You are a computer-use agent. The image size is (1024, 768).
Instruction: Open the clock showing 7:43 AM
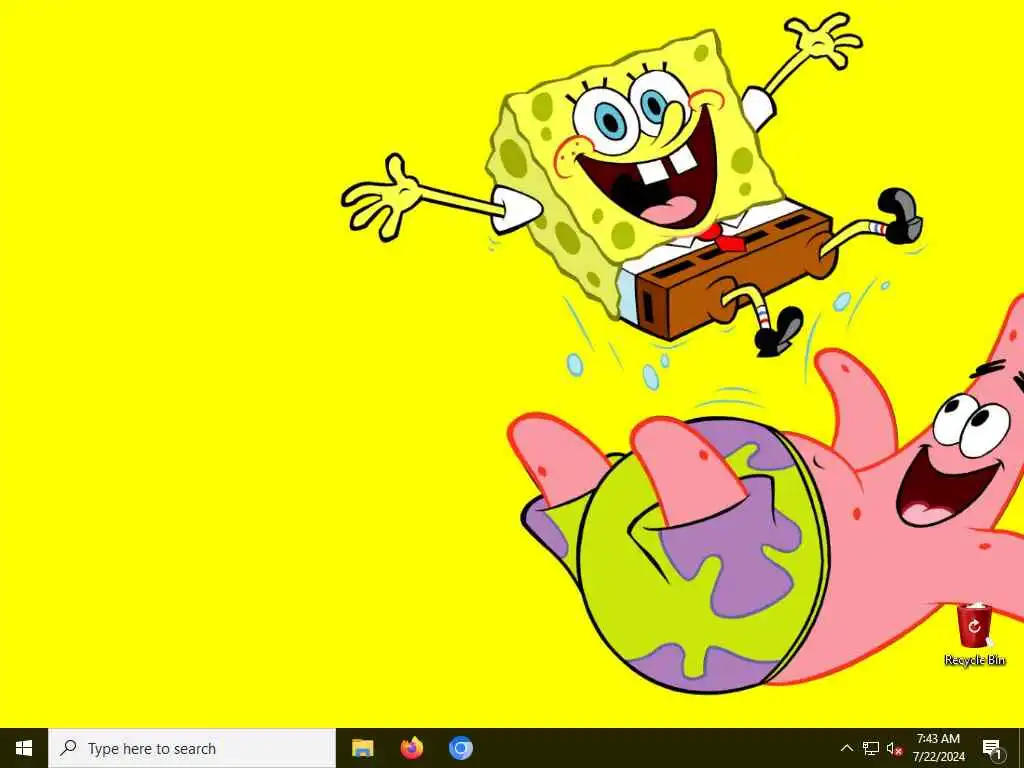(x=938, y=748)
